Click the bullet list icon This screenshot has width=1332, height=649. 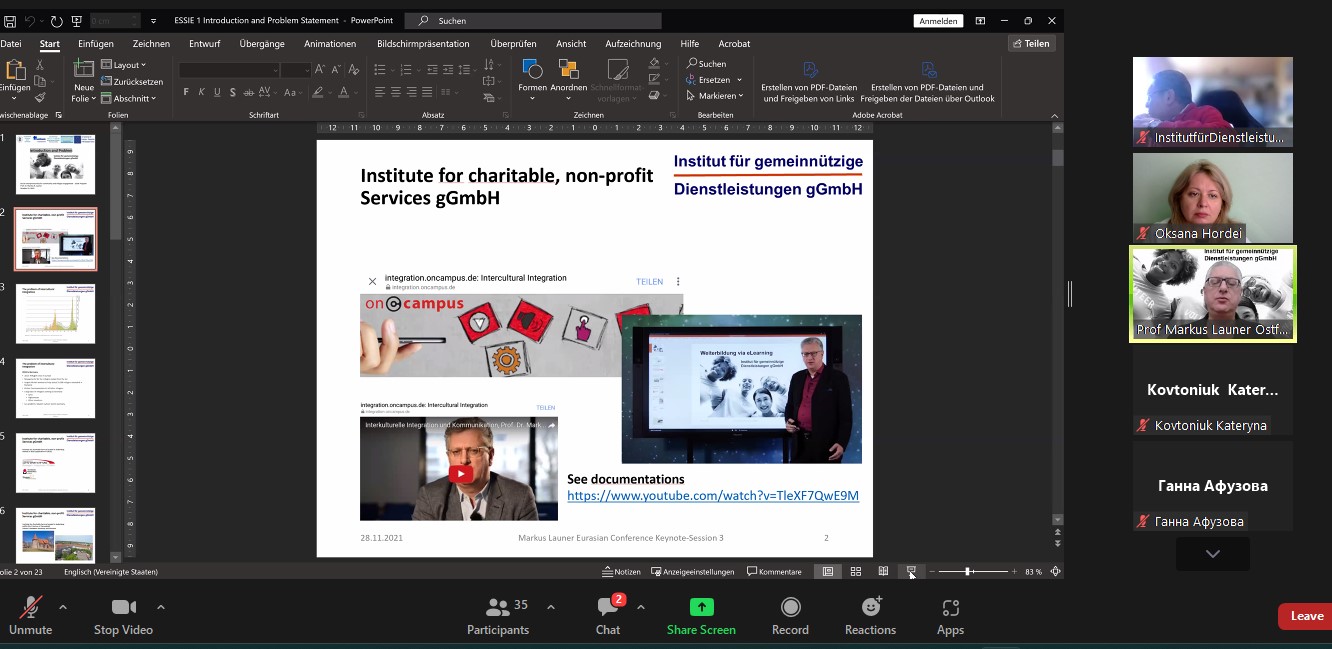pyautogui.click(x=380, y=69)
